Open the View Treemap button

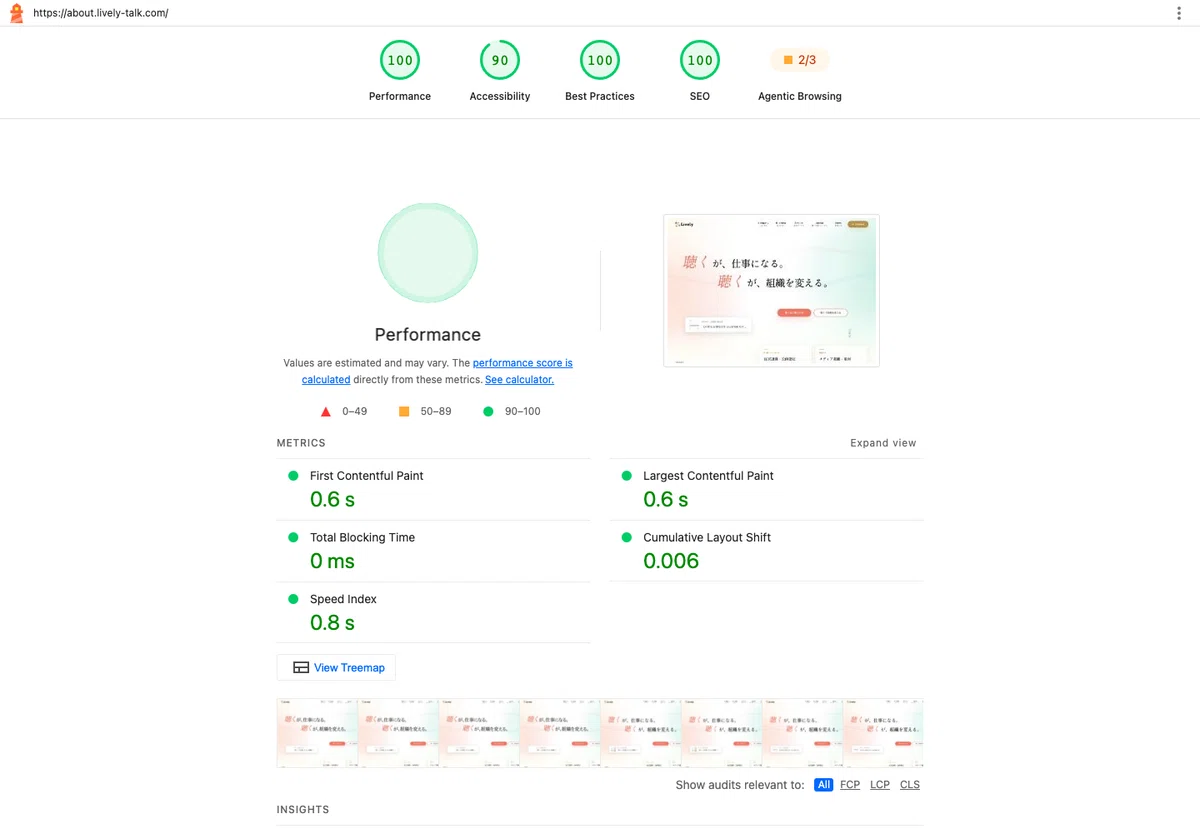[x=336, y=668]
